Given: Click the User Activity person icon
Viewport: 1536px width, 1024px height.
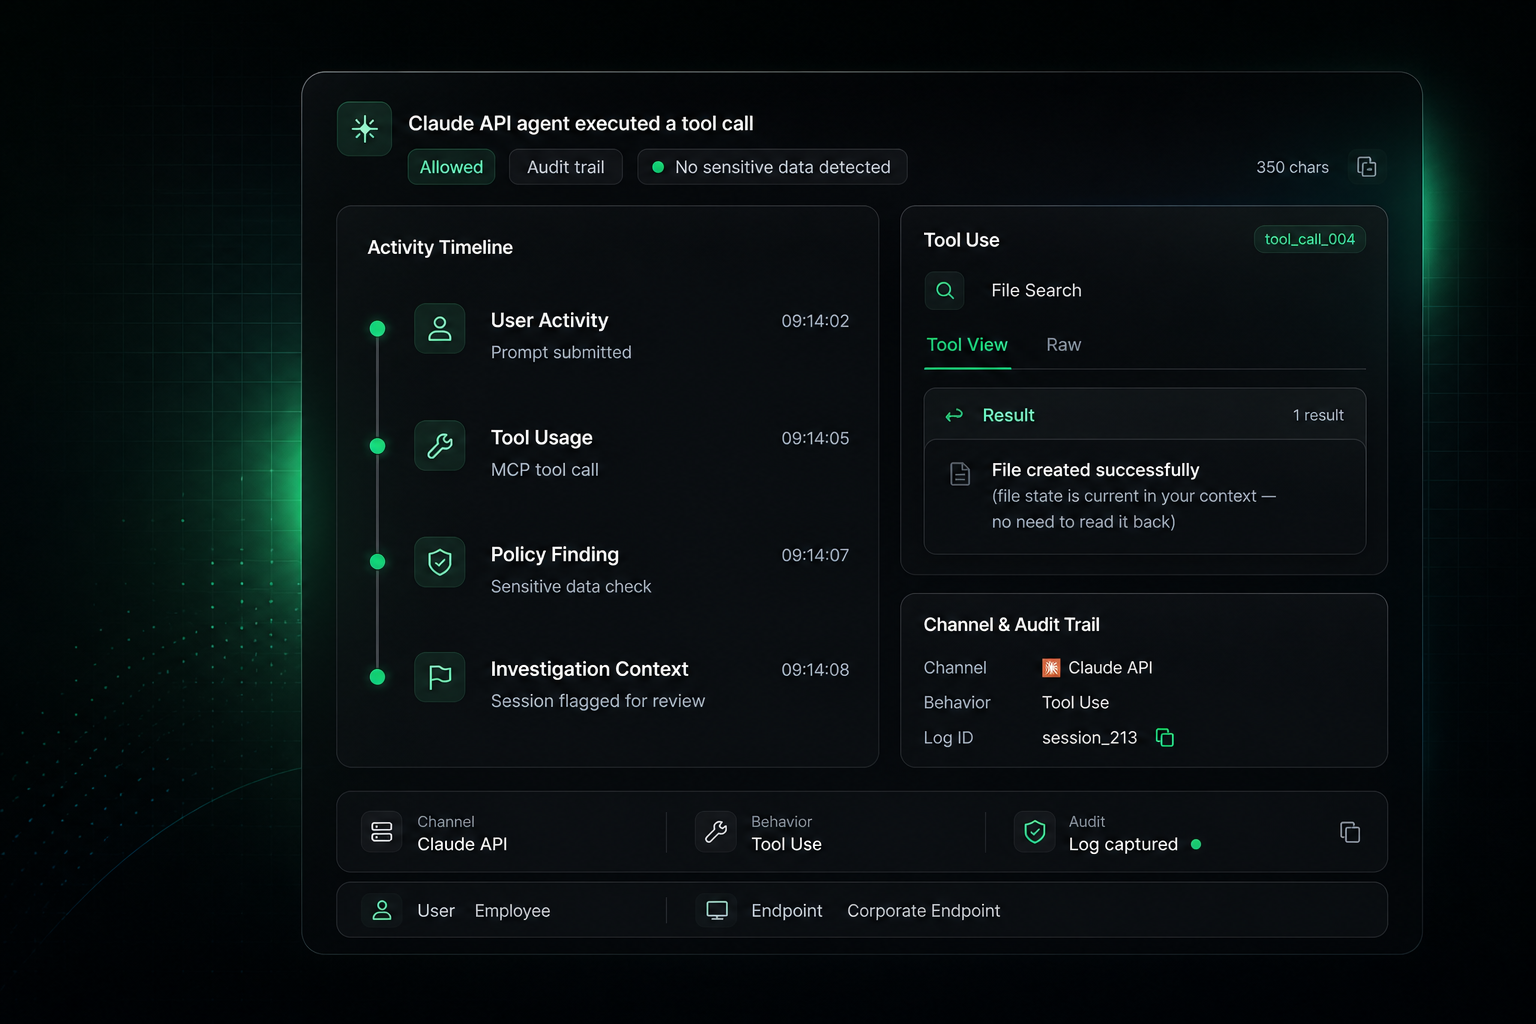Looking at the screenshot, I should pos(440,329).
